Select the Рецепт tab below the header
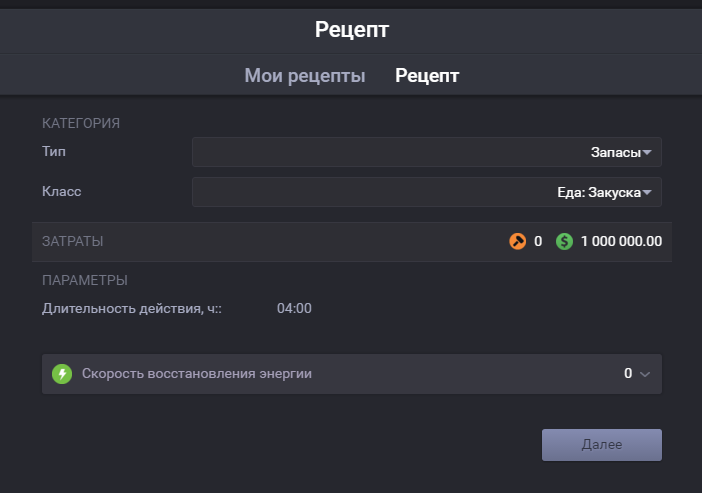This screenshot has width=702, height=493. (x=427, y=76)
